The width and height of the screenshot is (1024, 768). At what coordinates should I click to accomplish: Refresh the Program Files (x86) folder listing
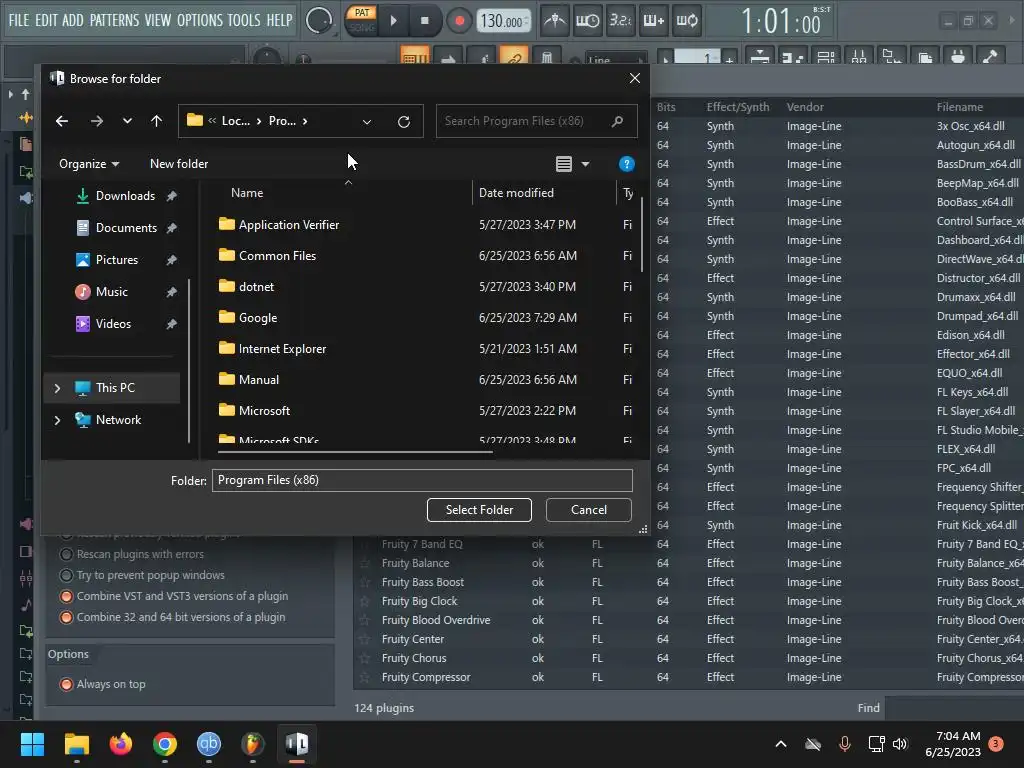click(404, 121)
